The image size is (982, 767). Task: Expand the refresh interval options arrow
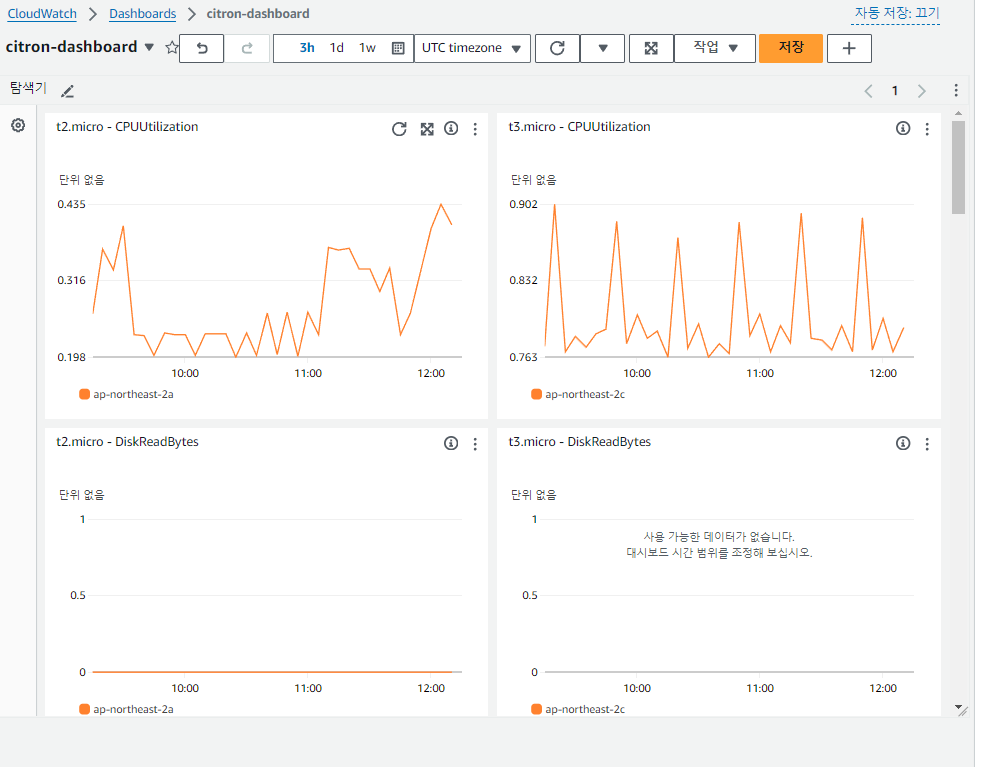tap(602, 48)
